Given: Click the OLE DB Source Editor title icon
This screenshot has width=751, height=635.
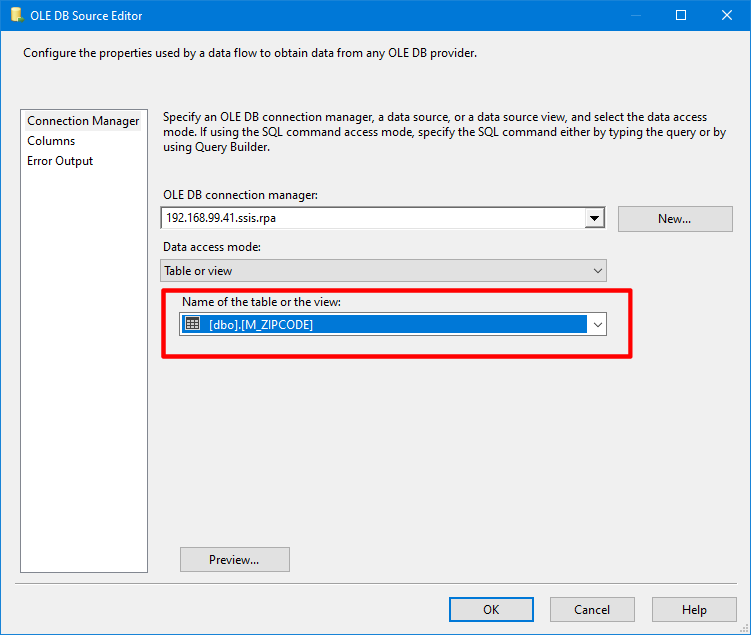Looking at the screenshot, I should click(17, 15).
